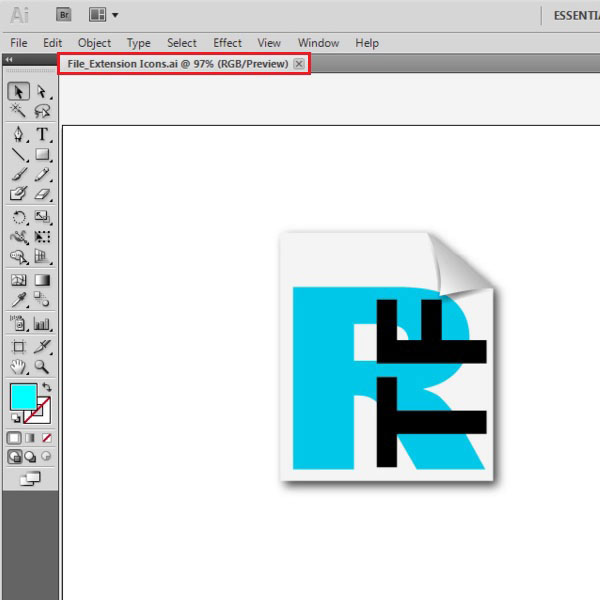Select the Hand tool
The image size is (600, 600).
18,367
